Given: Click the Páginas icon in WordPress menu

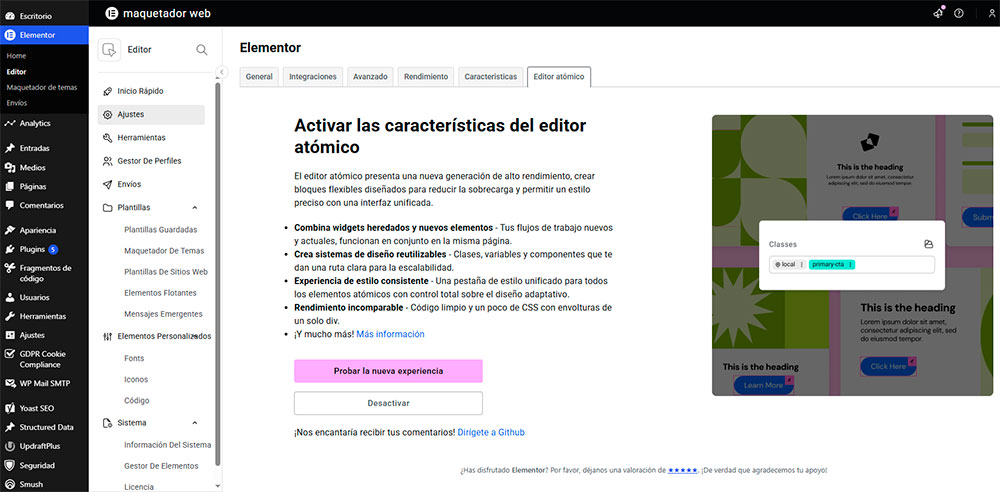Looking at the screenshot, I should (x=10, y=187).
